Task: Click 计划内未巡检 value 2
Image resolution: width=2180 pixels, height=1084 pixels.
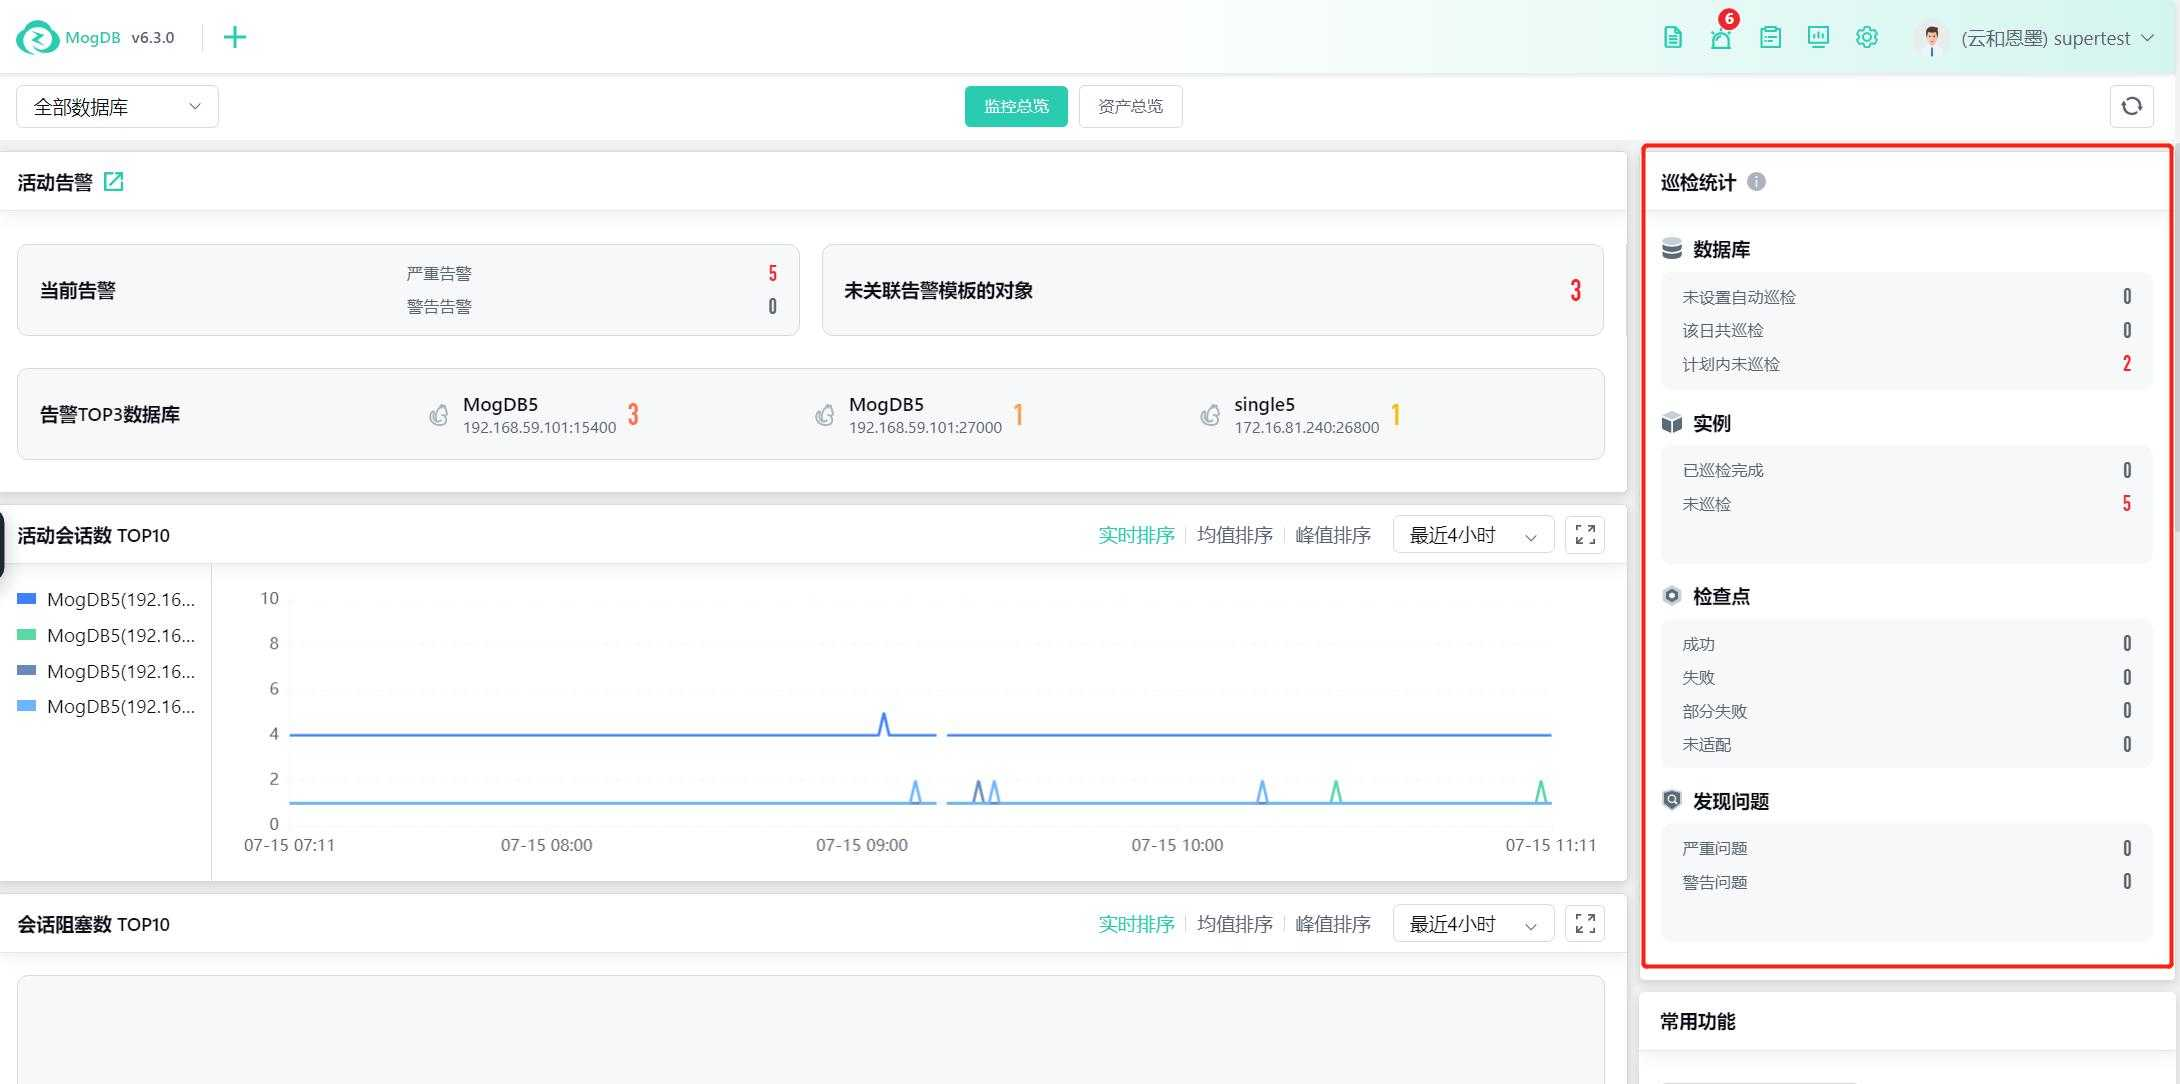Action: [2127, 364]
